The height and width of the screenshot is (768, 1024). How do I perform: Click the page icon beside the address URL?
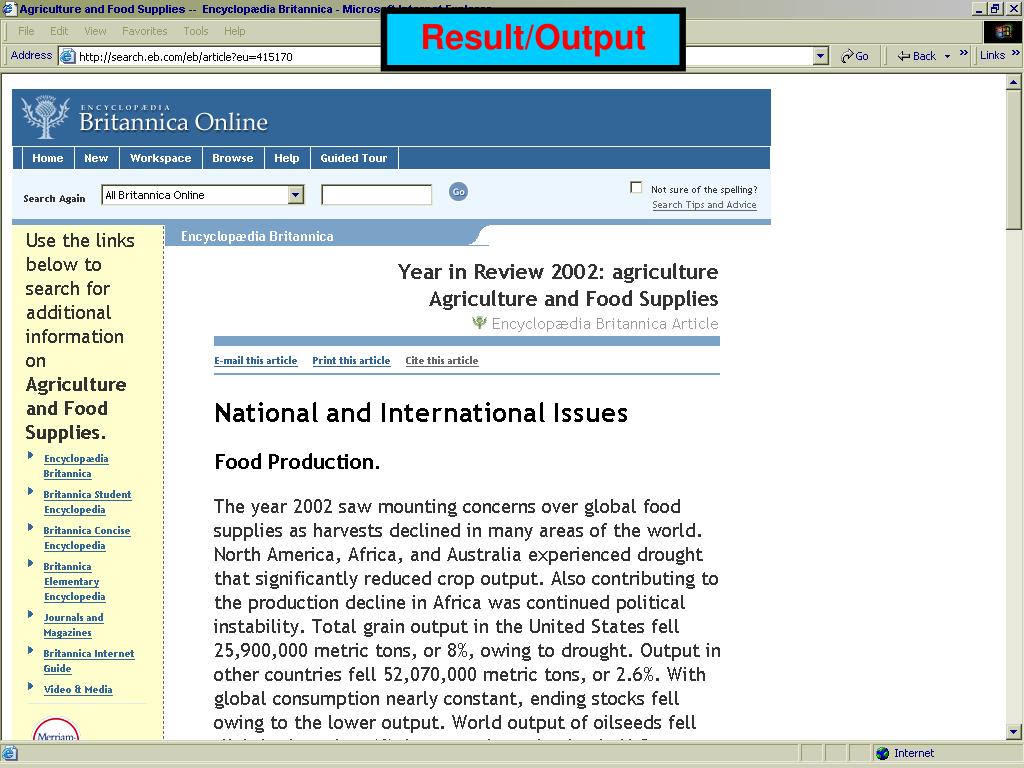tap(67, 56)
